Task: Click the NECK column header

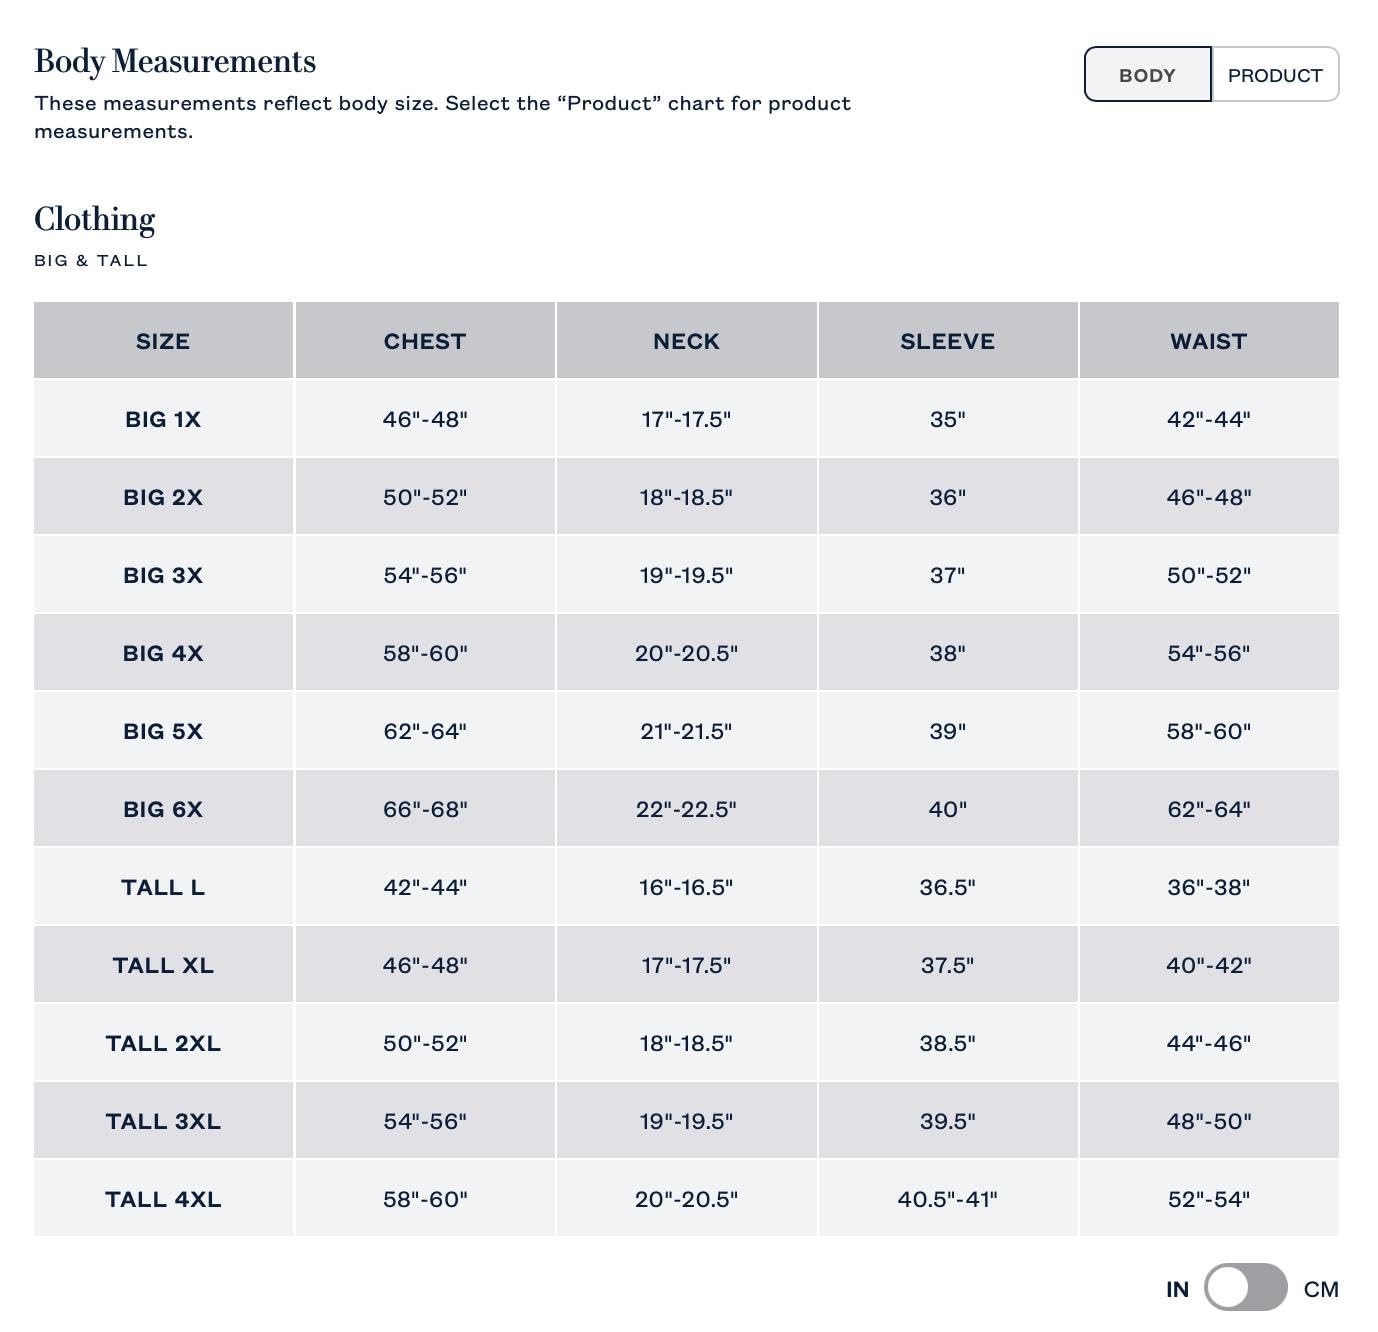Action: [x=686, y=341]
